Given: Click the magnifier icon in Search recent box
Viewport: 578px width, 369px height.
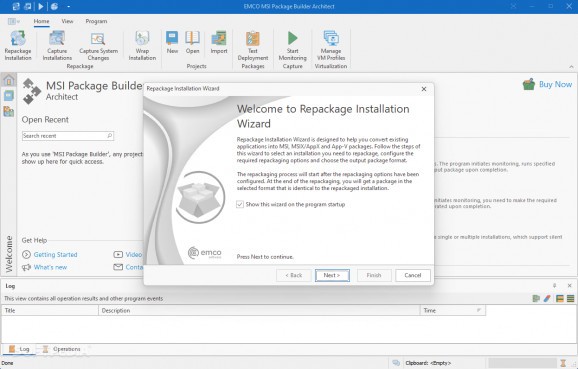Looking at the screenshot, I should click(x=109, y=136).
